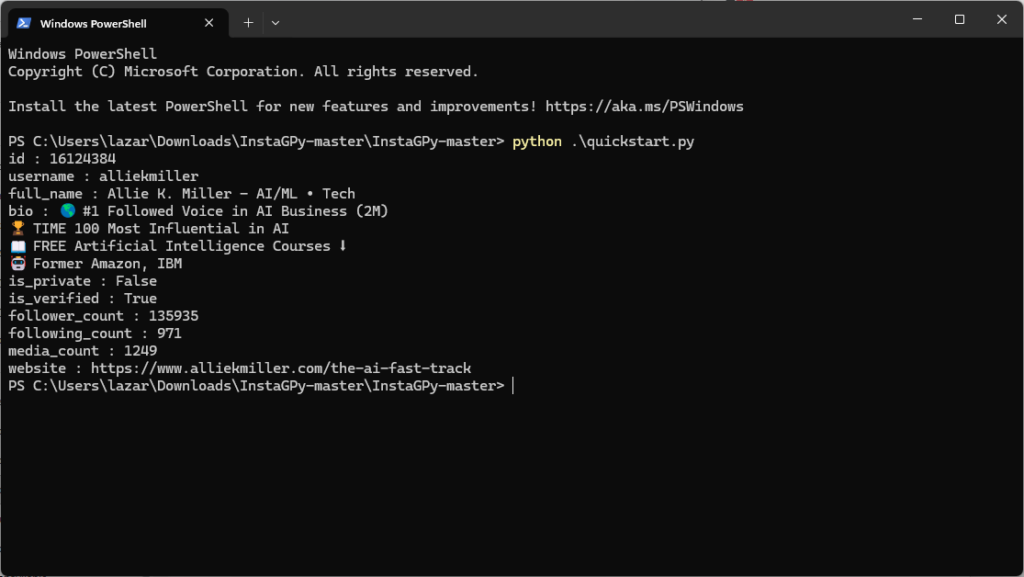Open the aka.ms/PSWindows link
Image resolution: width=1024 pixels, height=577 pixels.
(x=644, y=106)
